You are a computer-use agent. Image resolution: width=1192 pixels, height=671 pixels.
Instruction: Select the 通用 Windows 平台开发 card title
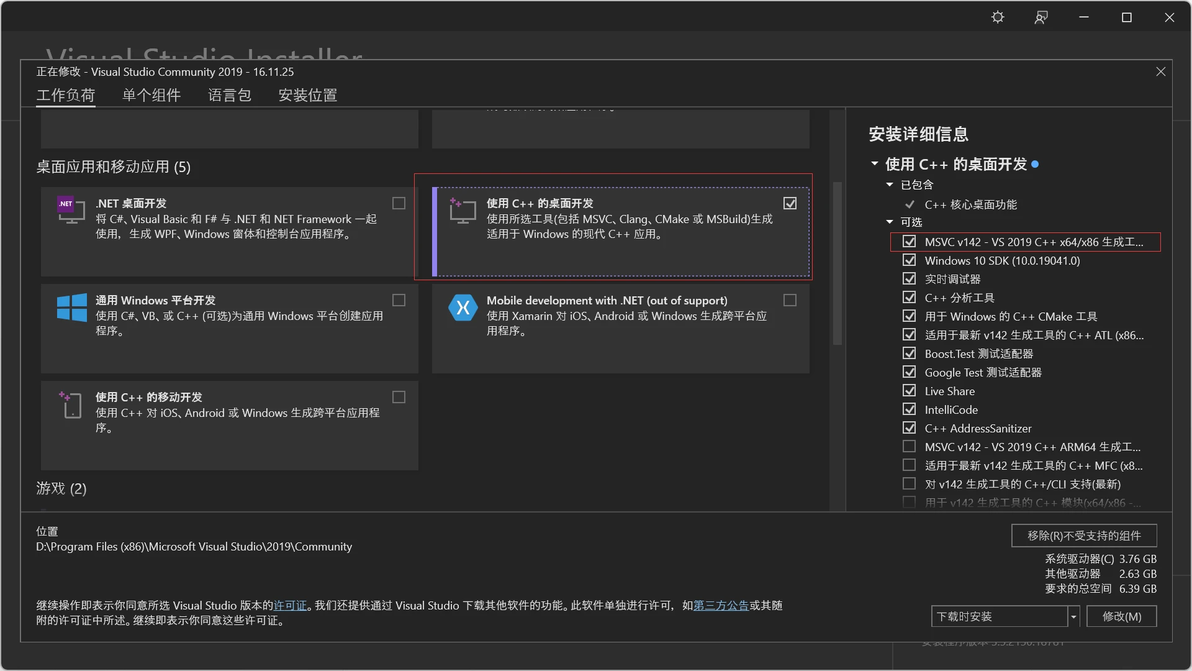(x=155, y=300)
